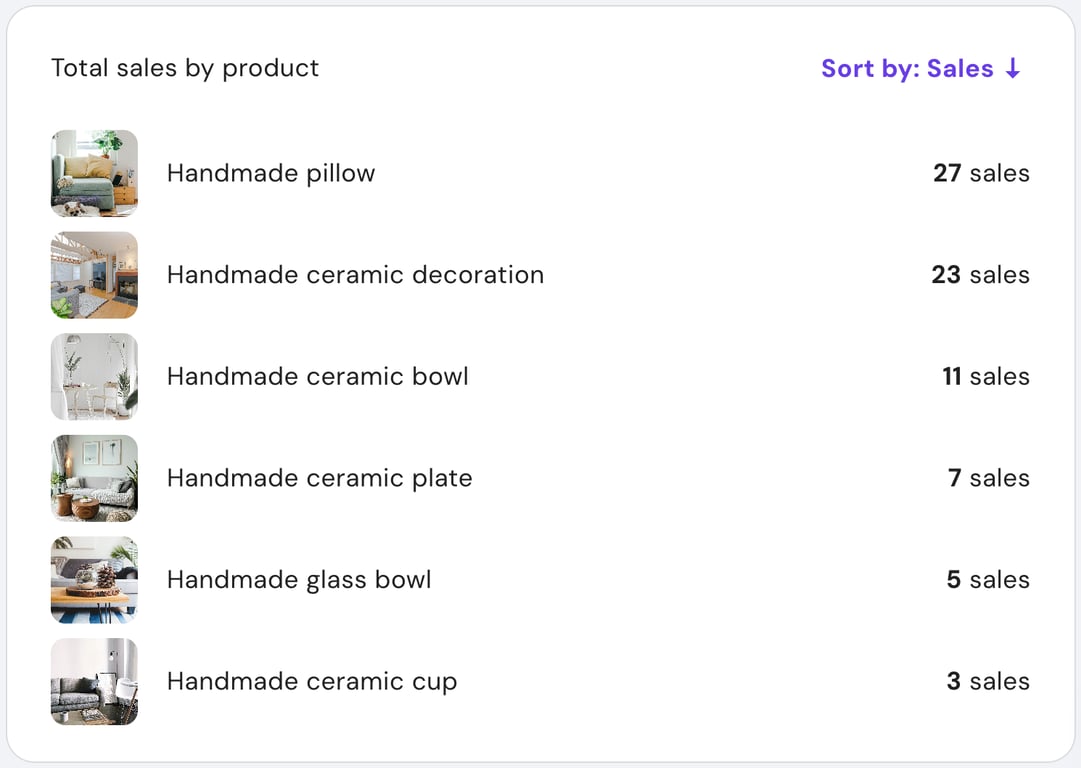Click the downward sort arrow icon
The width and height of the screenshot is (1081, 768).
click(x=1015, y=68)
